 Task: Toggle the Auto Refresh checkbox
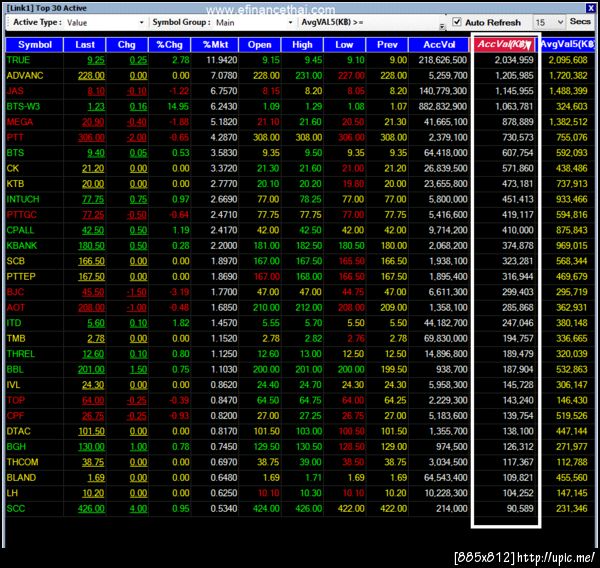457,22
